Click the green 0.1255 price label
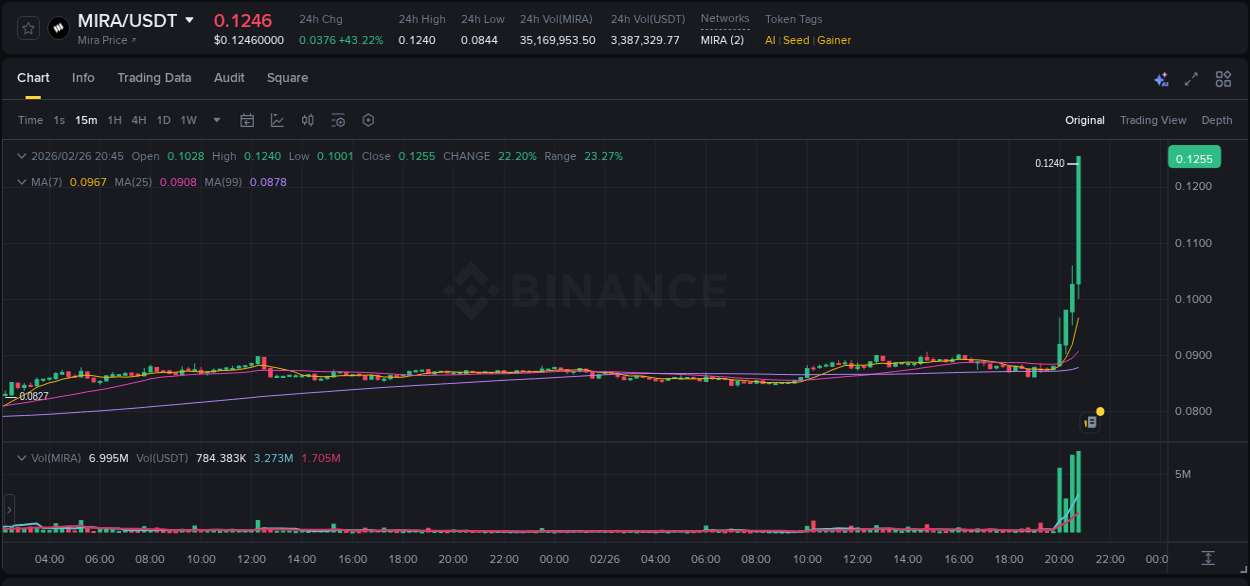1250x586 pixels. tap(1196, 157)
